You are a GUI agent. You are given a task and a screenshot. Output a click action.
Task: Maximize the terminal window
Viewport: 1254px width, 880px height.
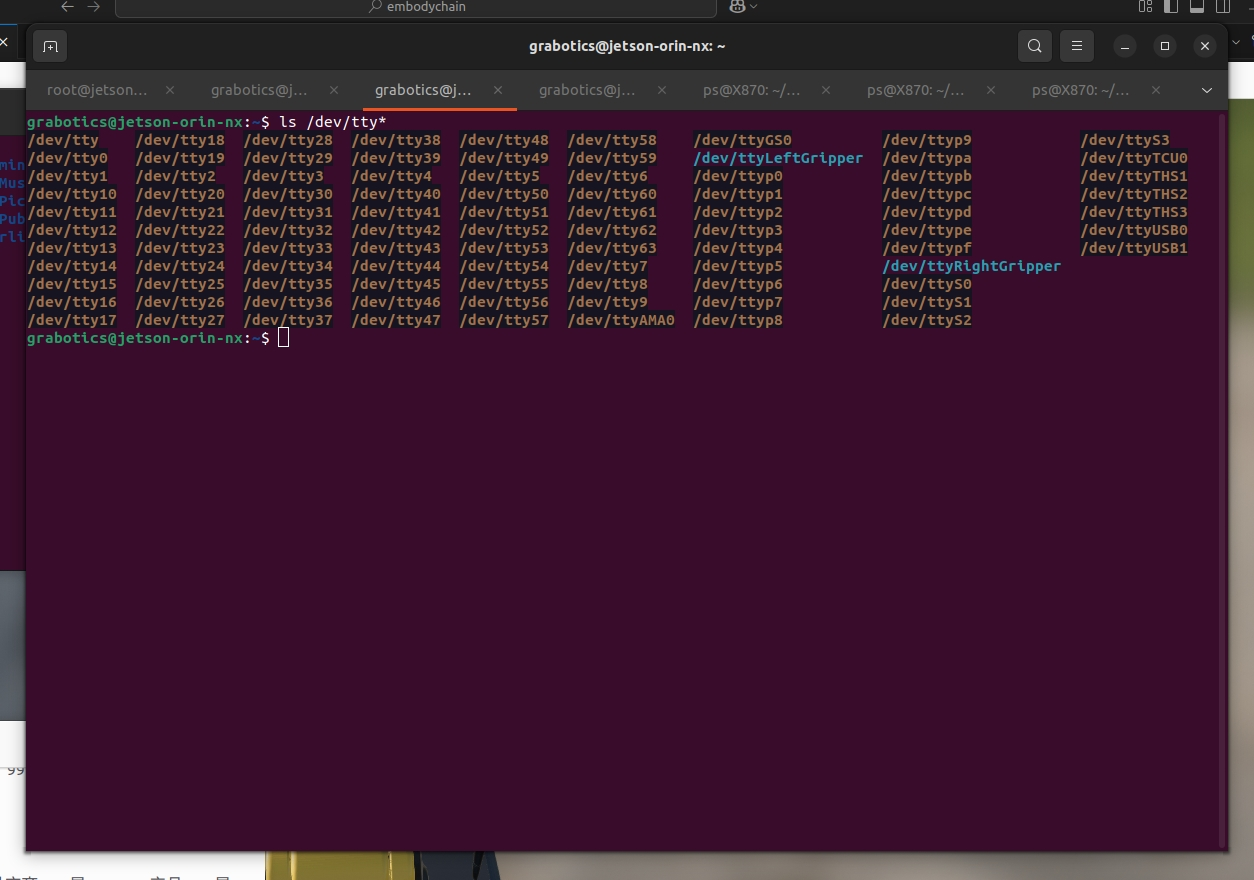point(1165,46)
